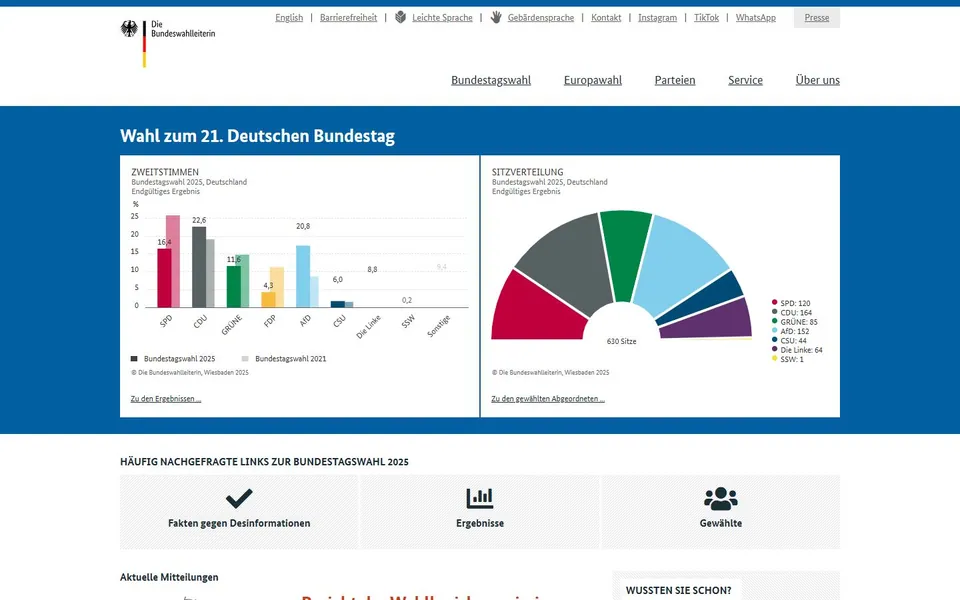Click the ZWEITSTIMMEN chart title
960x600 pixels.
165,172
